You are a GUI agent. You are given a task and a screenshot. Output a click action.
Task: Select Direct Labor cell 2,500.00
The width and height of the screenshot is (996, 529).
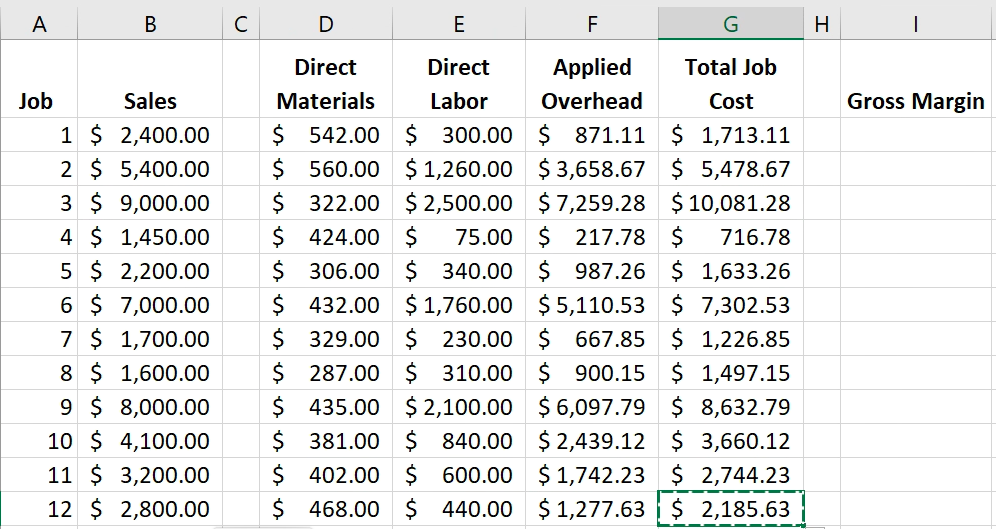pyautogui.click(x=459, y=203)
